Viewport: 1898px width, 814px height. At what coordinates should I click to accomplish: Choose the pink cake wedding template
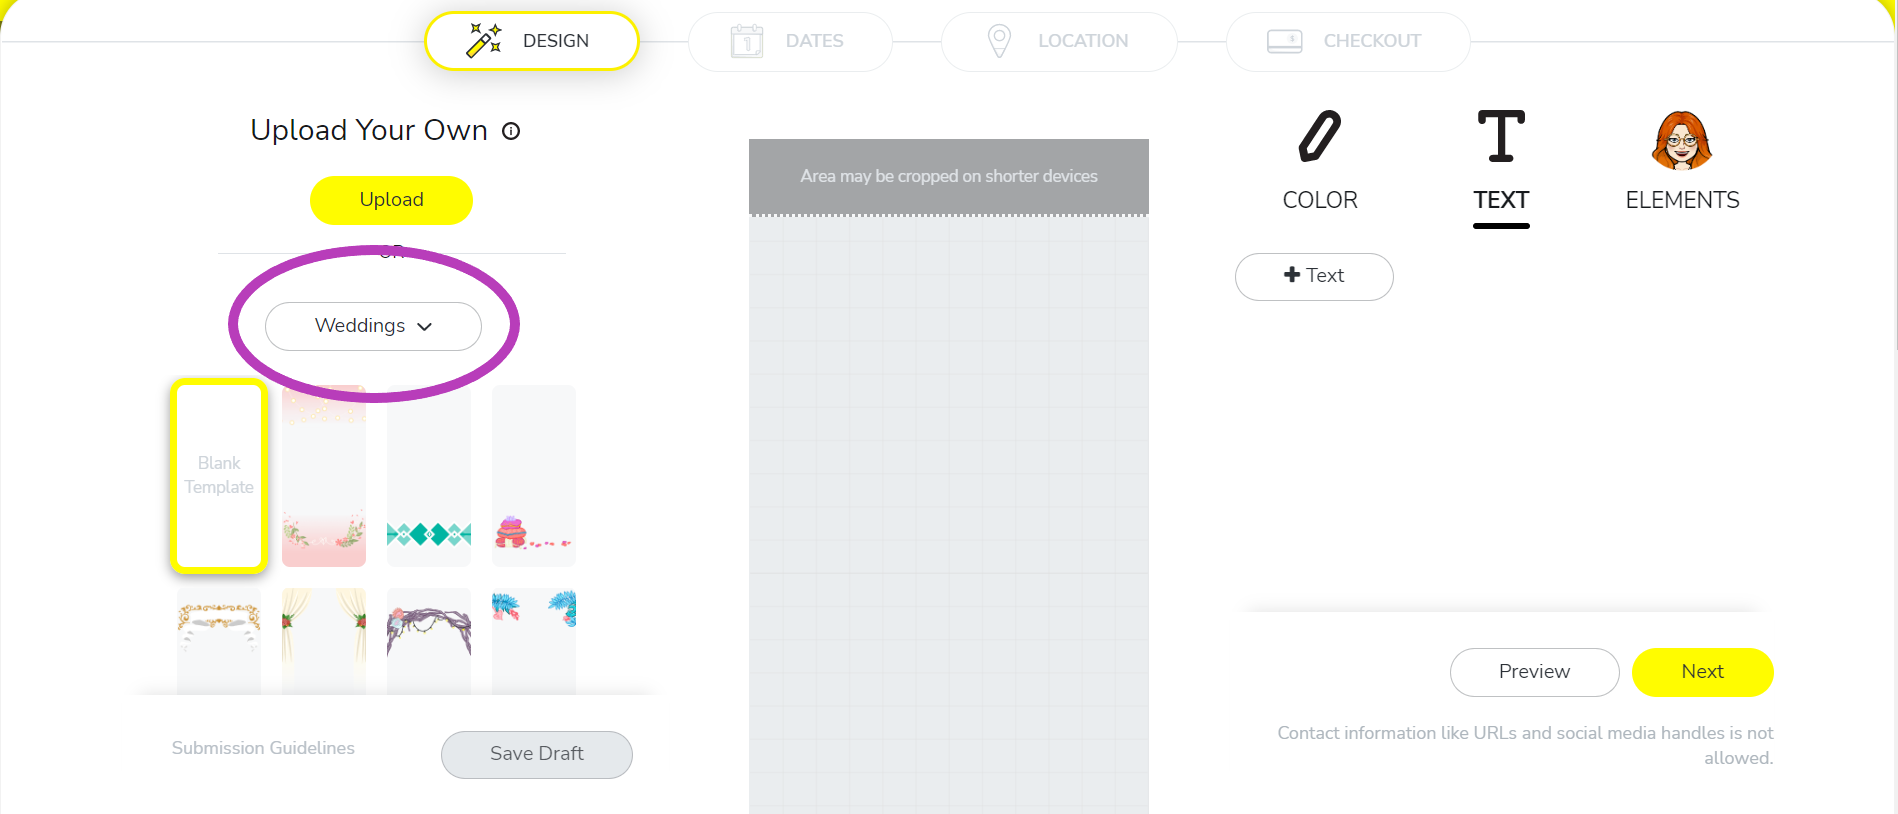(534, 476)
